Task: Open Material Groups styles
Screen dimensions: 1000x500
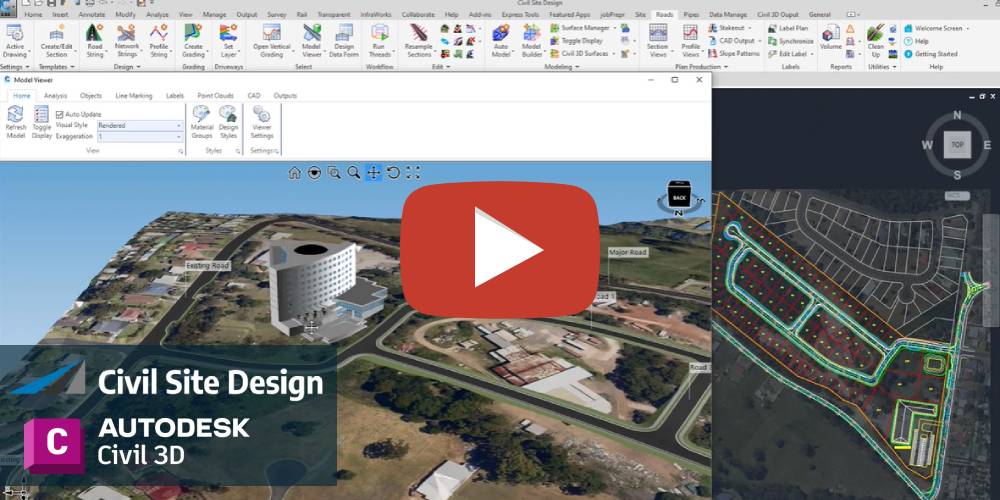Action: click(202, 122)
